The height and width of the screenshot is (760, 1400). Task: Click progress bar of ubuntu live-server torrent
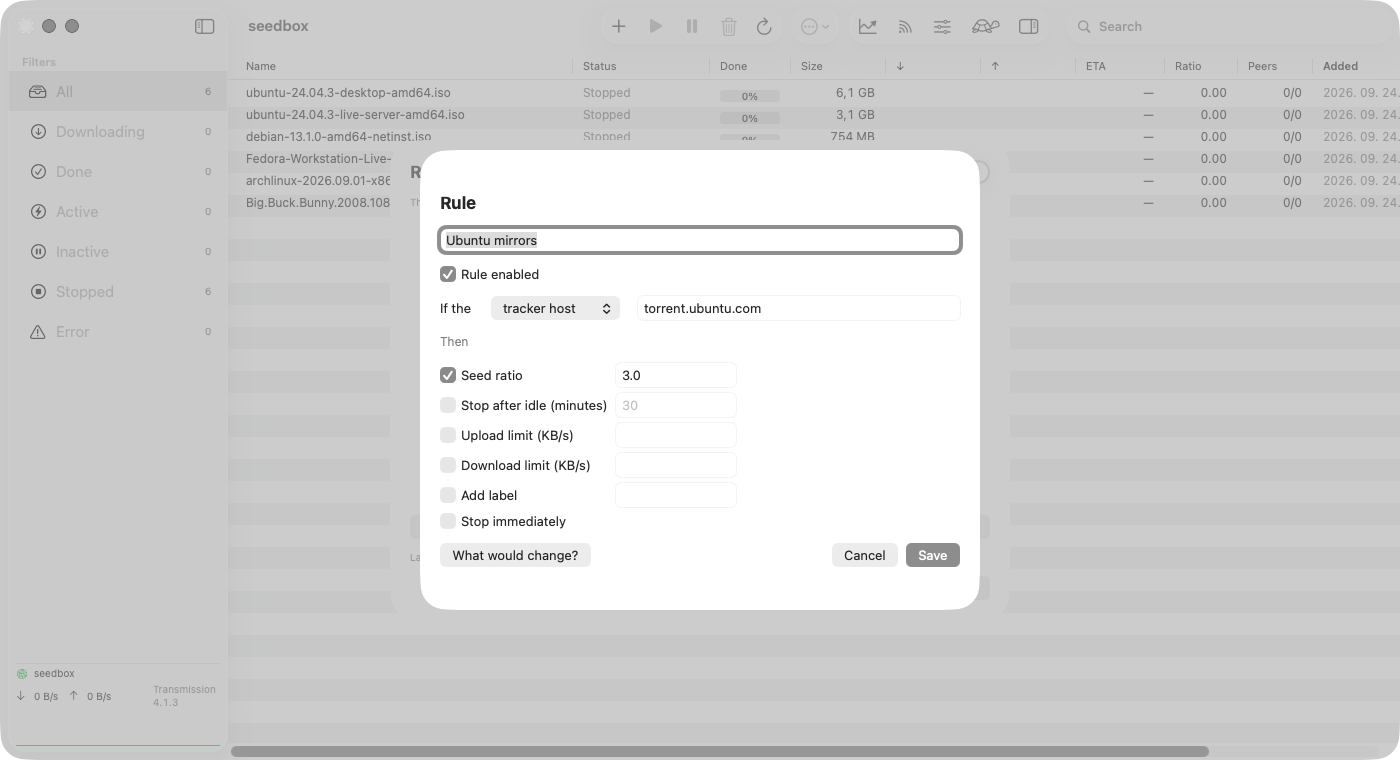point(749,118)
